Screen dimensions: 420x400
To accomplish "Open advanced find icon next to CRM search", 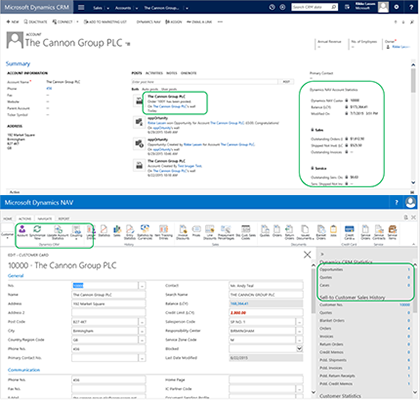I will pyautogui.click(x=347, y=7).
